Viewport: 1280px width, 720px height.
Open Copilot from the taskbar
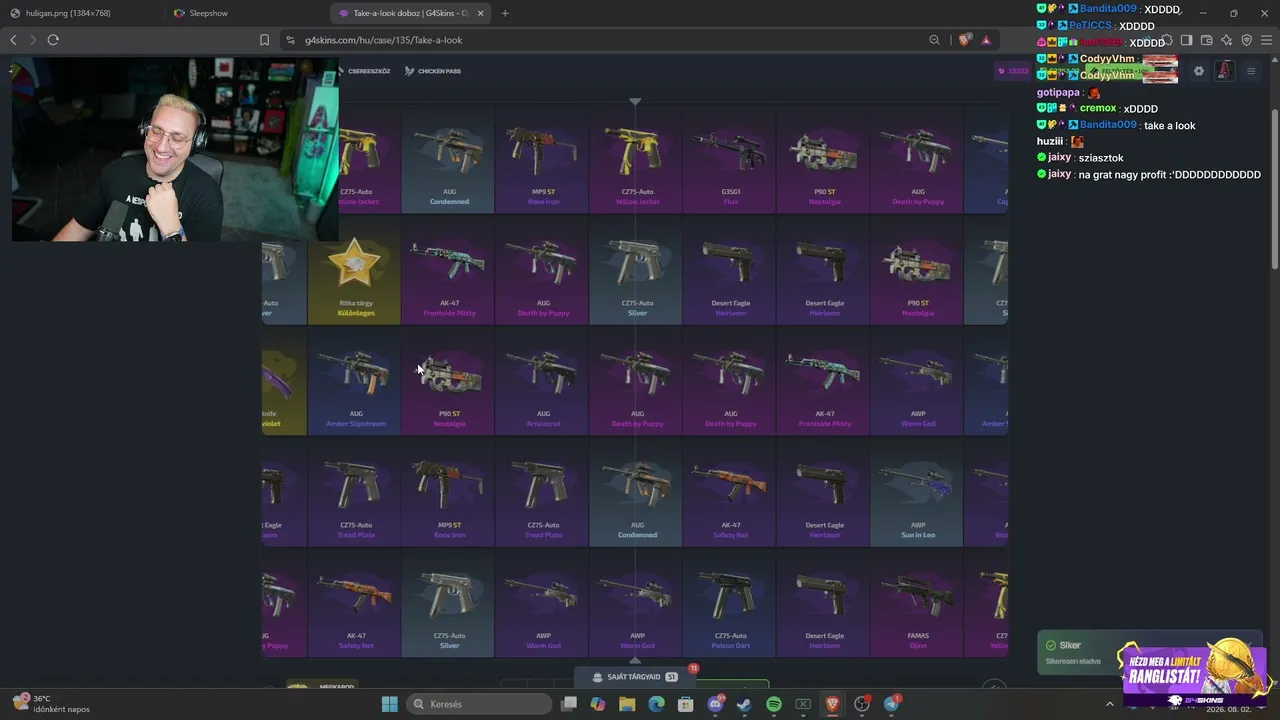(x=598, y=704)
